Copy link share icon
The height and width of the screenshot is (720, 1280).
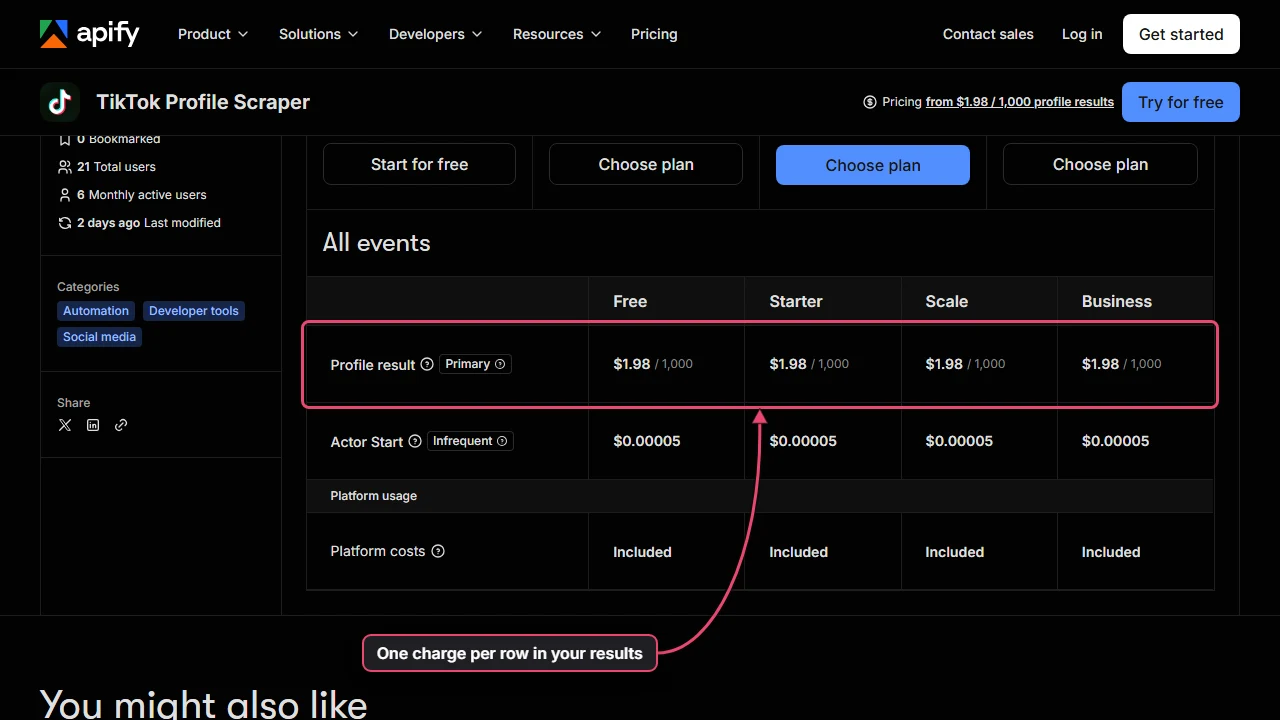(x=121, y=425)
